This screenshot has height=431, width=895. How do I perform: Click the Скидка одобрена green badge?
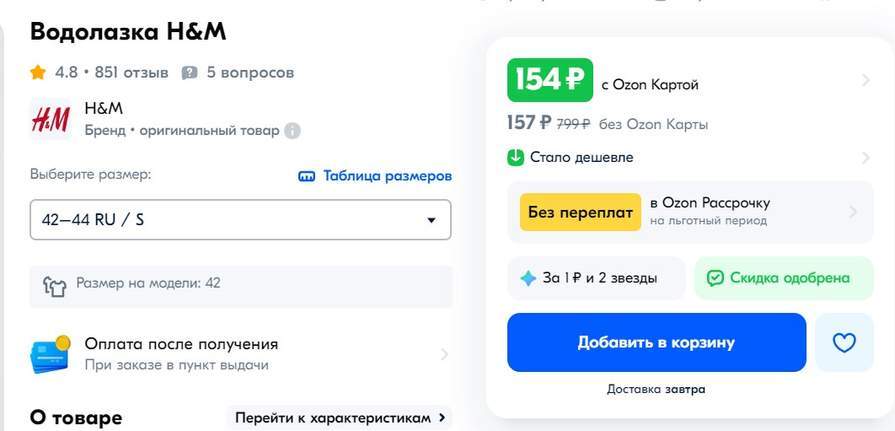(x=784, y=278)
